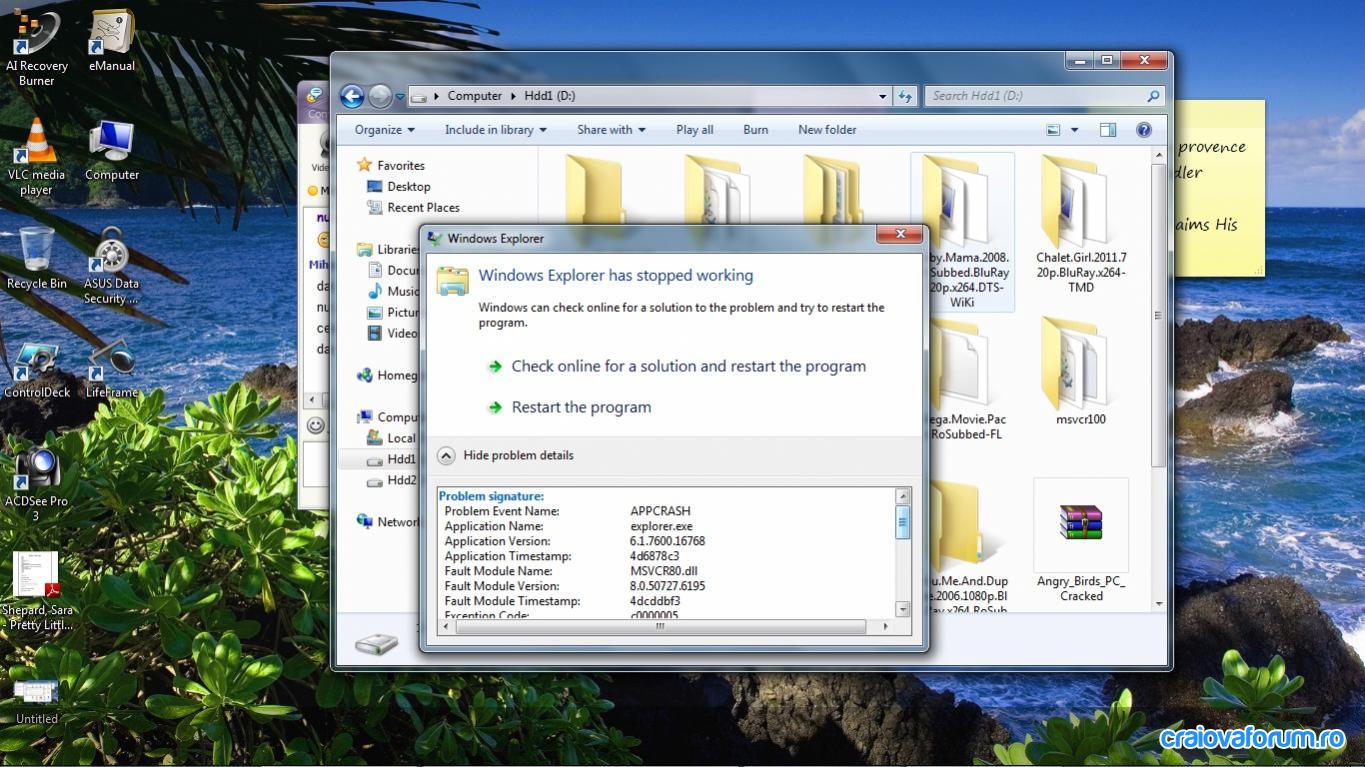
Task: Open recent pages dropdown beside Forward button
Action: pos(400,97)
